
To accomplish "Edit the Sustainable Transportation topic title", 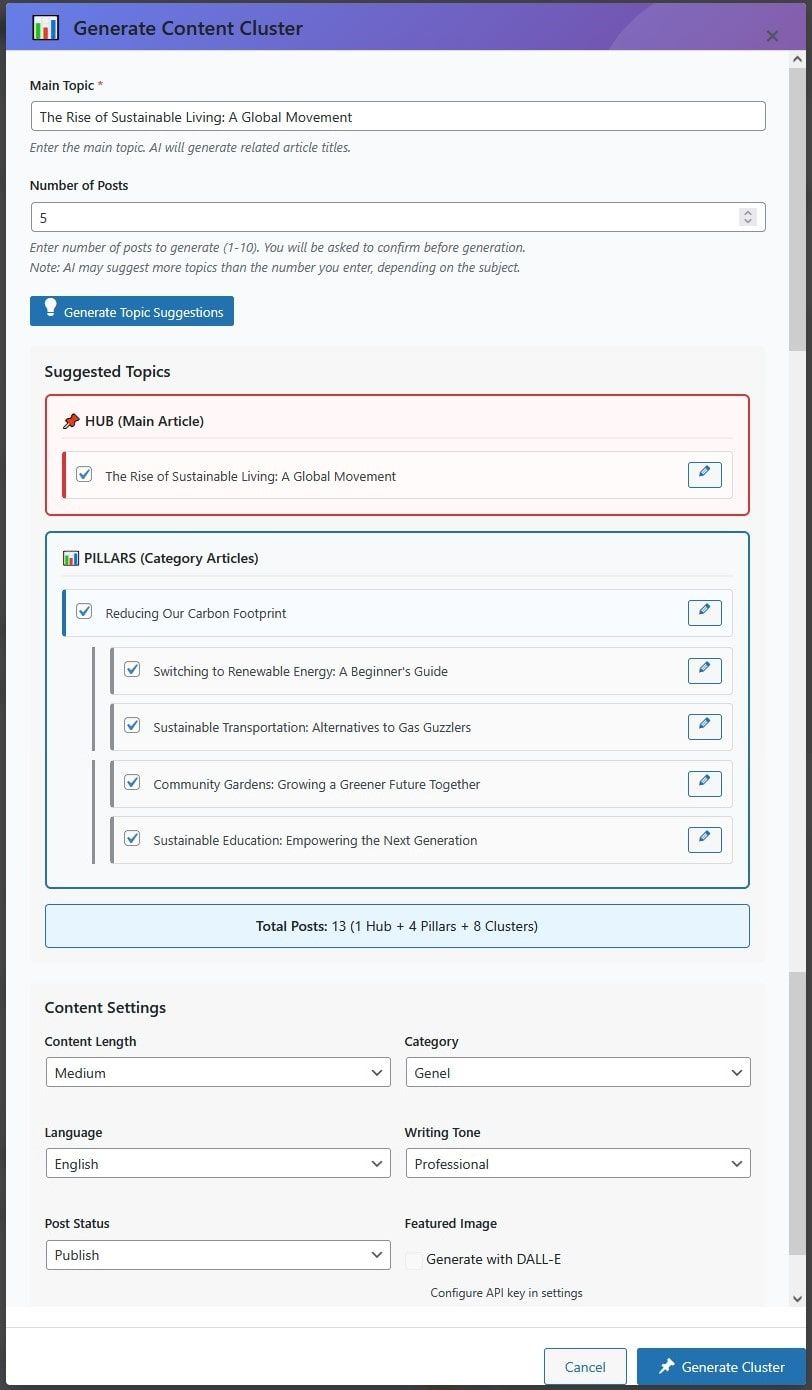I will tap(704, 726).
